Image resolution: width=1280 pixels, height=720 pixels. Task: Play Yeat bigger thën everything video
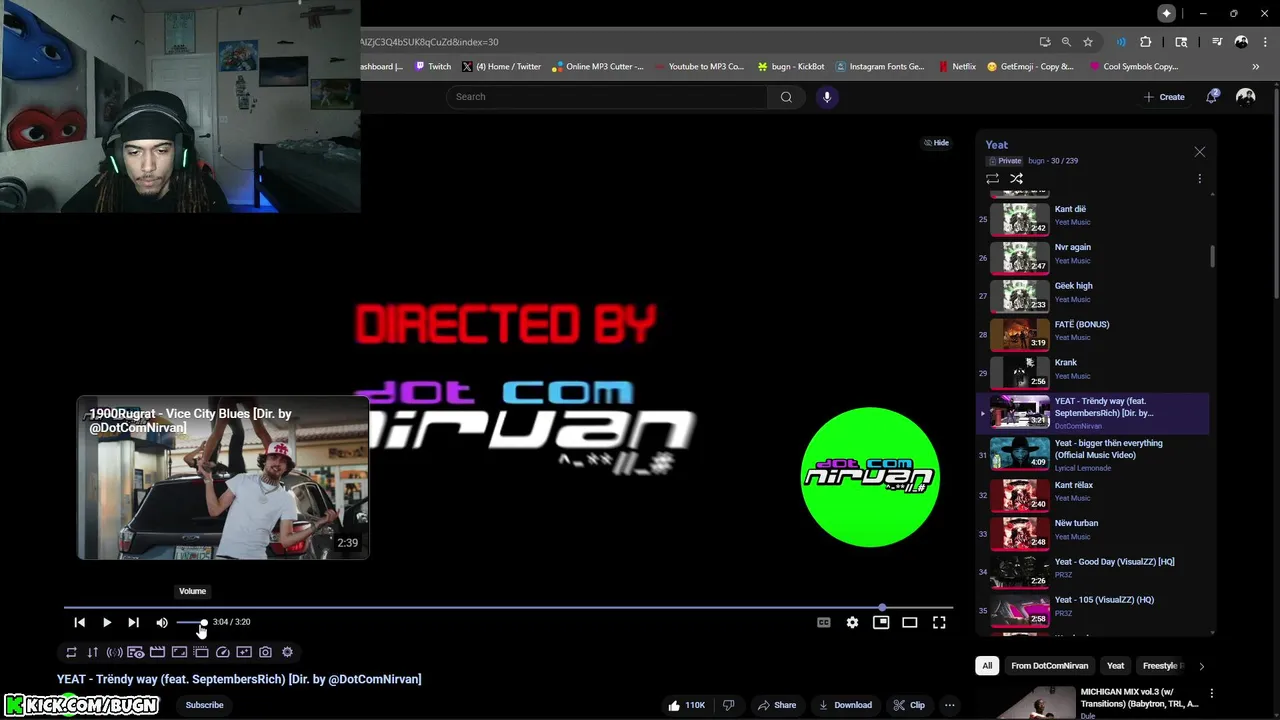1093,453
